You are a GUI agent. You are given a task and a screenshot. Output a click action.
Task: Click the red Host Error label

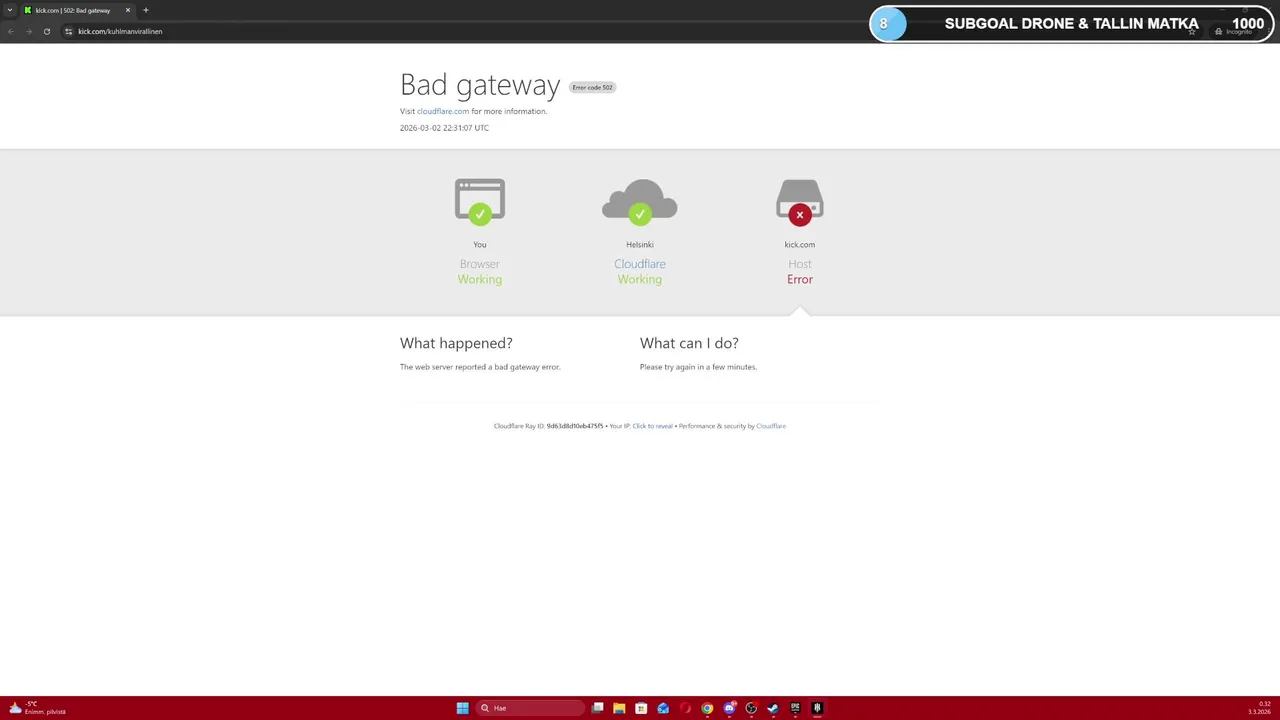coord(800,279)
